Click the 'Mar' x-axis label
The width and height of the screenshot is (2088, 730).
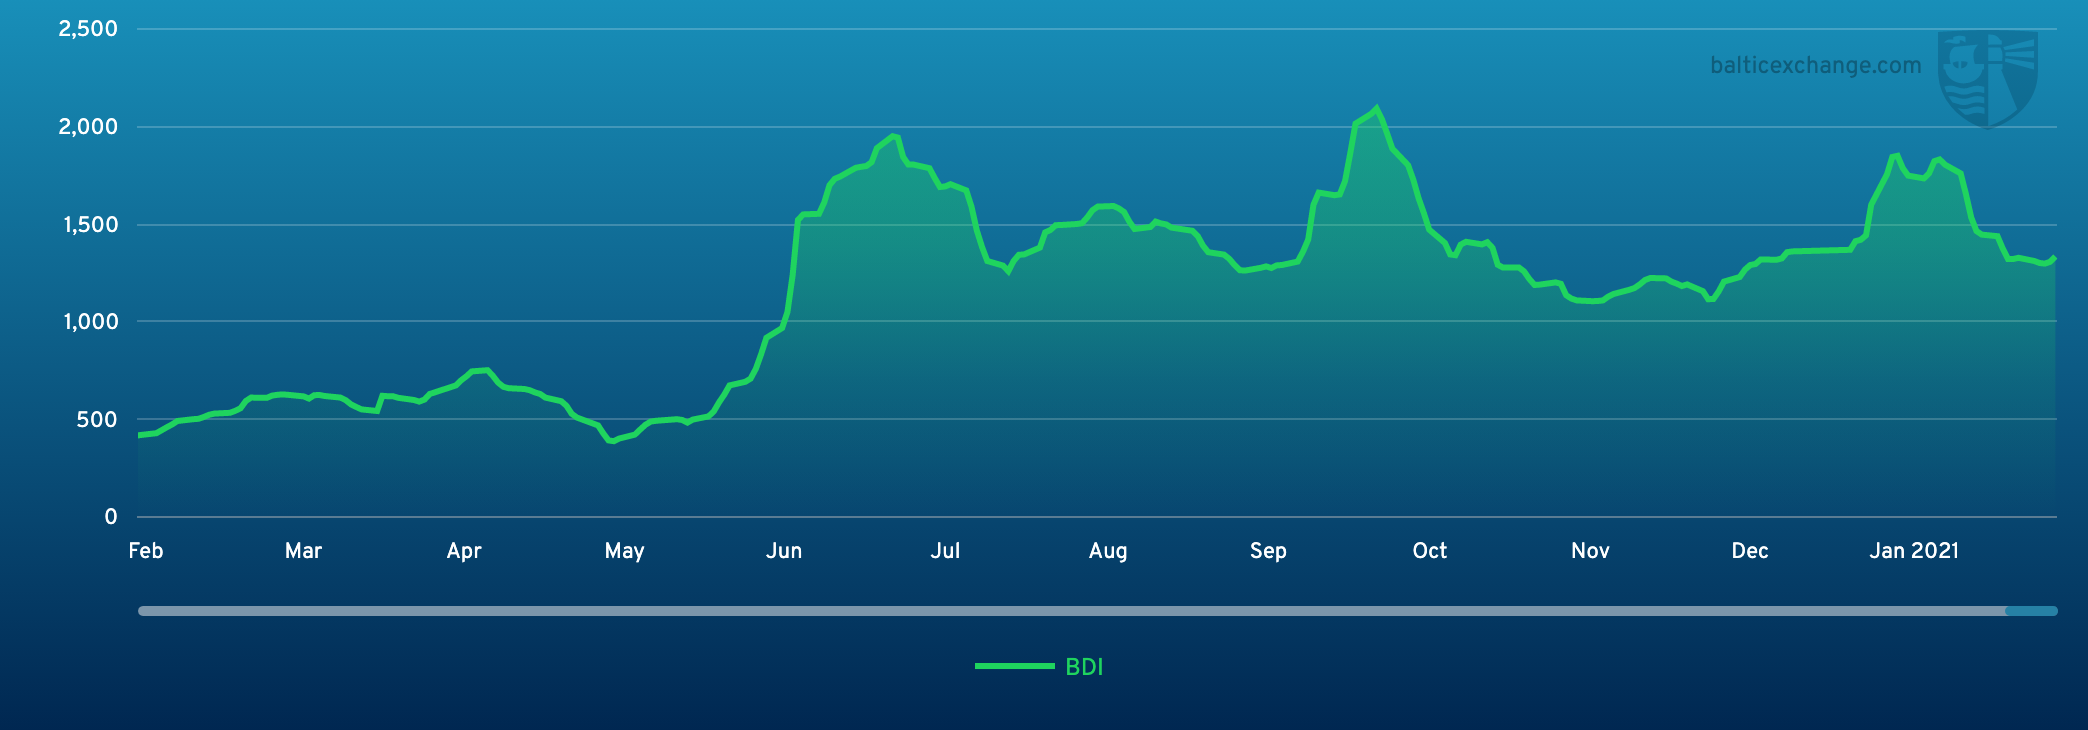pos(303,551)
